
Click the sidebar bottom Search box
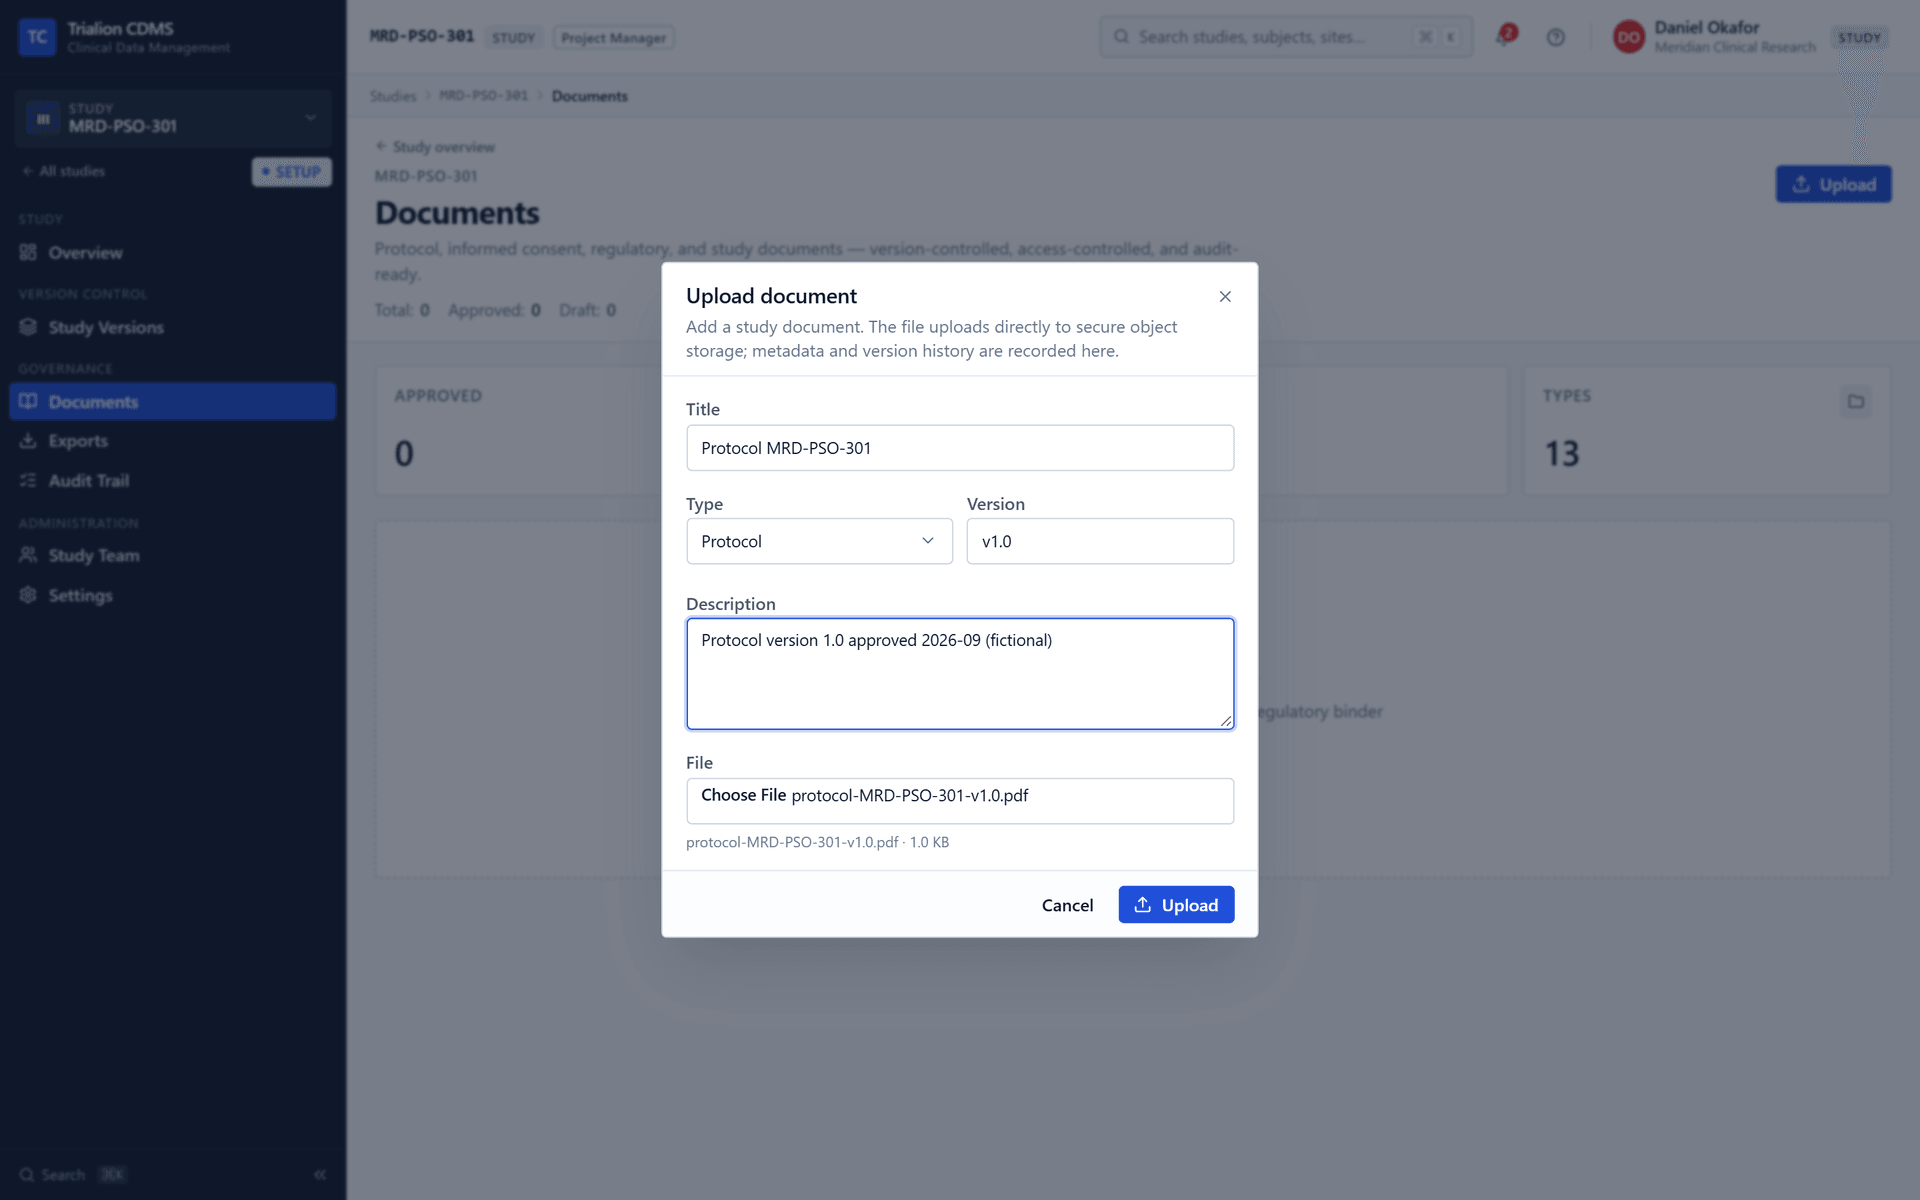73,1174
